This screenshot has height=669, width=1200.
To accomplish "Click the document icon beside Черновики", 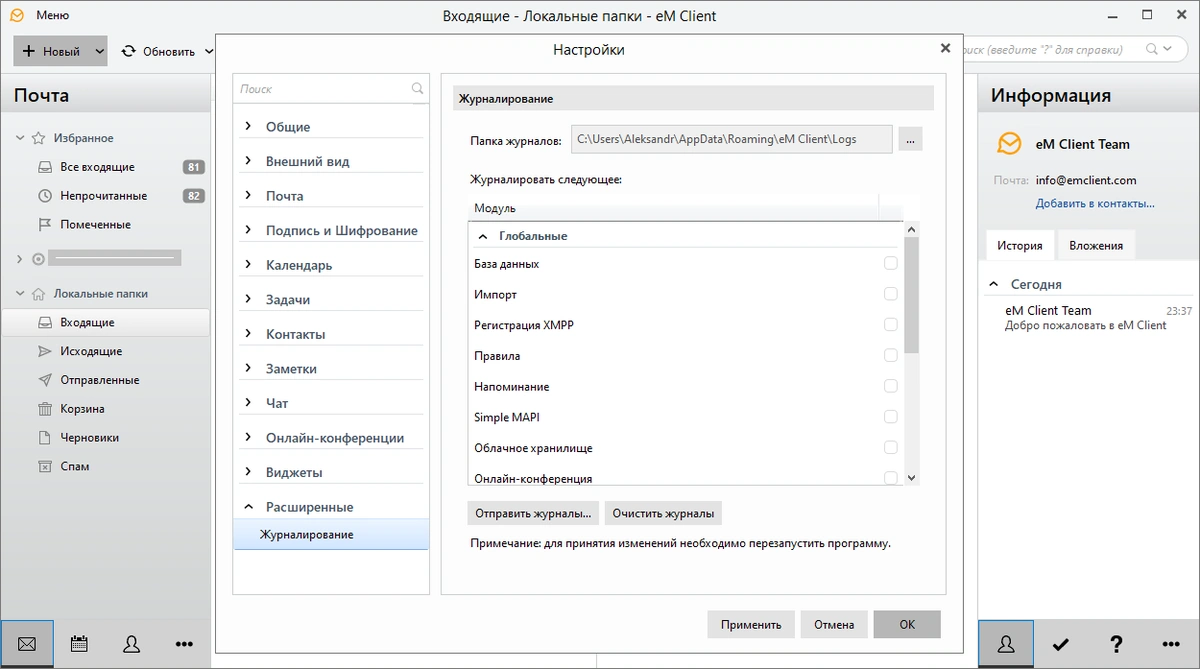I will [x=44, y=437].
